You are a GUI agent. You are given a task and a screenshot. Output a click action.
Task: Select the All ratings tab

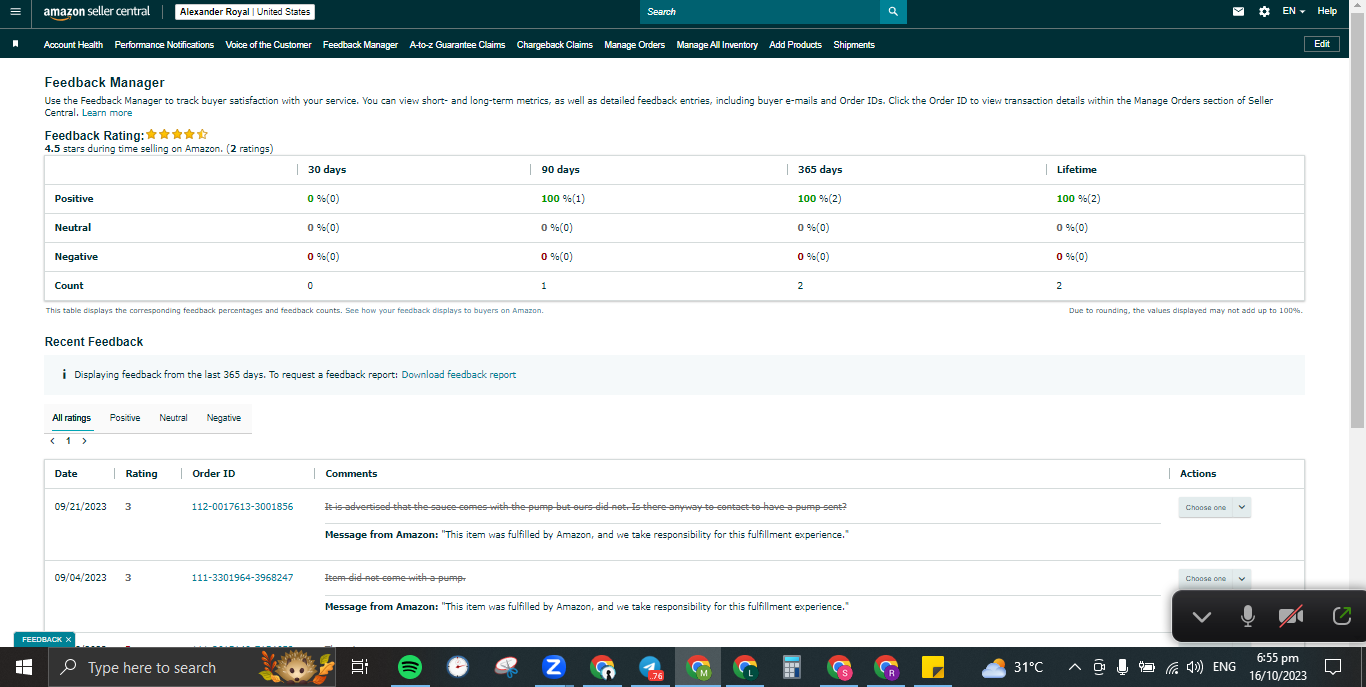coord(72,418)
